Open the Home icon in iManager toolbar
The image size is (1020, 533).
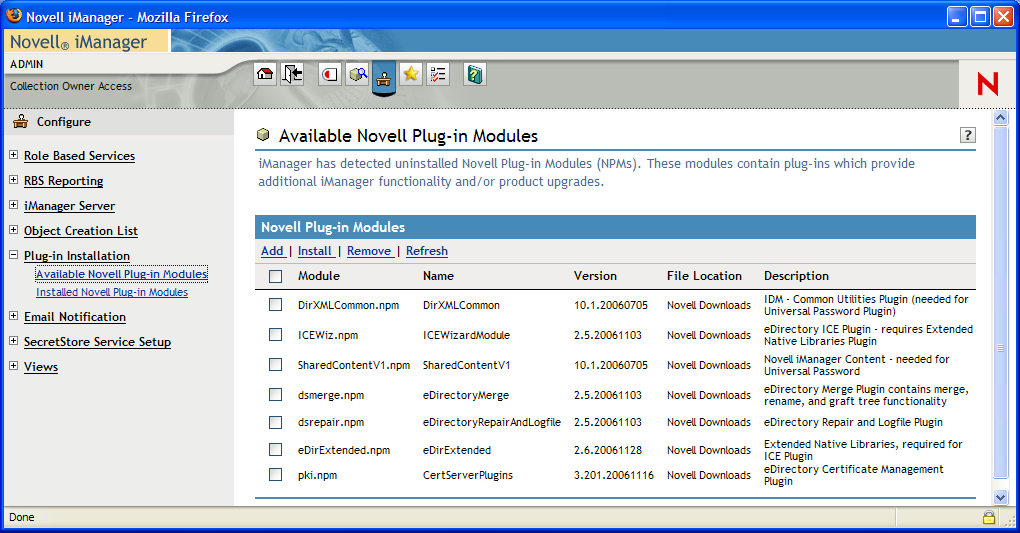[265, 74]
